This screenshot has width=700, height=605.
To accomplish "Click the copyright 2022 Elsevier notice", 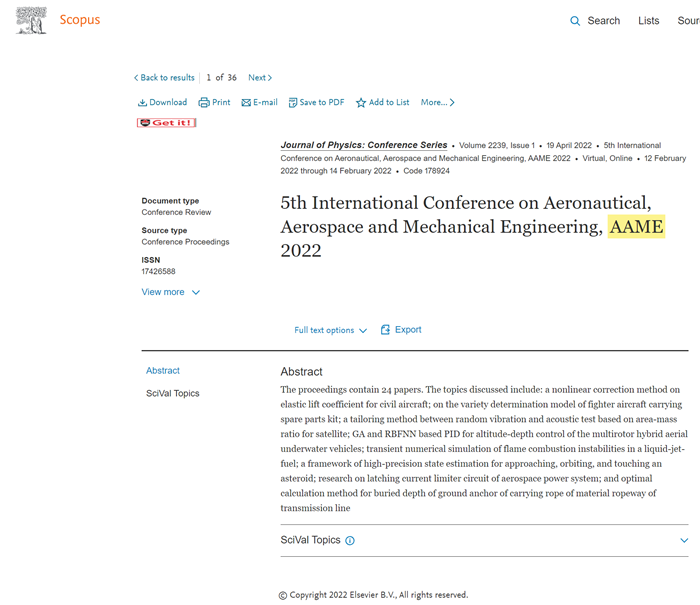I will click(x=373, y=595).
